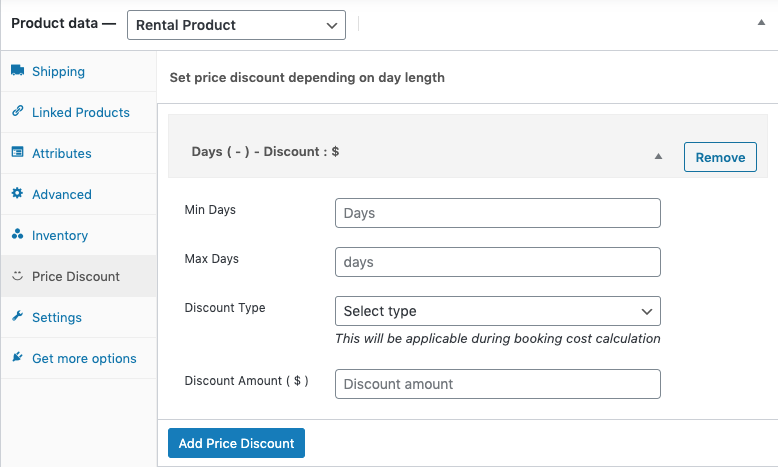This screenshot has height=467, width=778.
Task: Focus the Max Days input field
Action: [497, 262]
